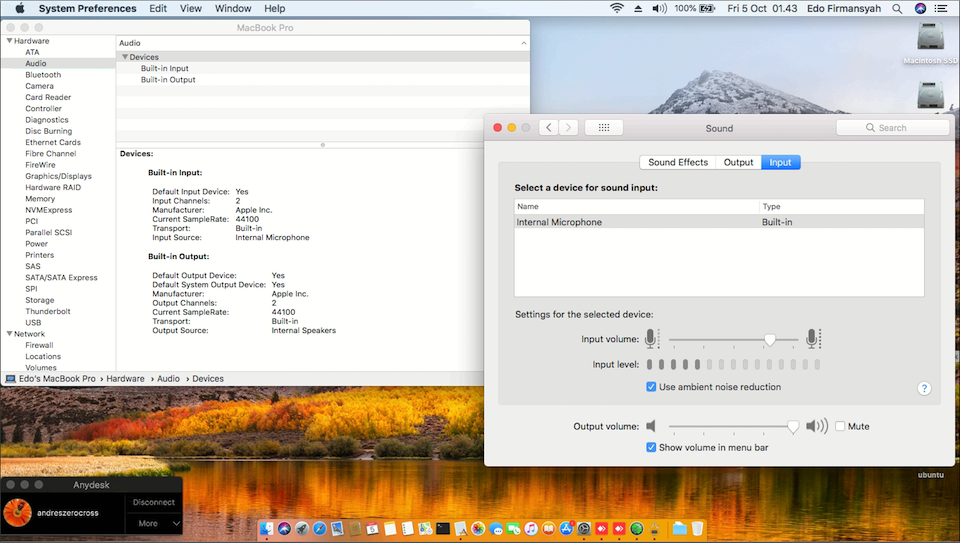Image resolution: width=960 pixels, height=543 pixels.
Task: Click the eject icon in menu bar
Action: point(638,9)
